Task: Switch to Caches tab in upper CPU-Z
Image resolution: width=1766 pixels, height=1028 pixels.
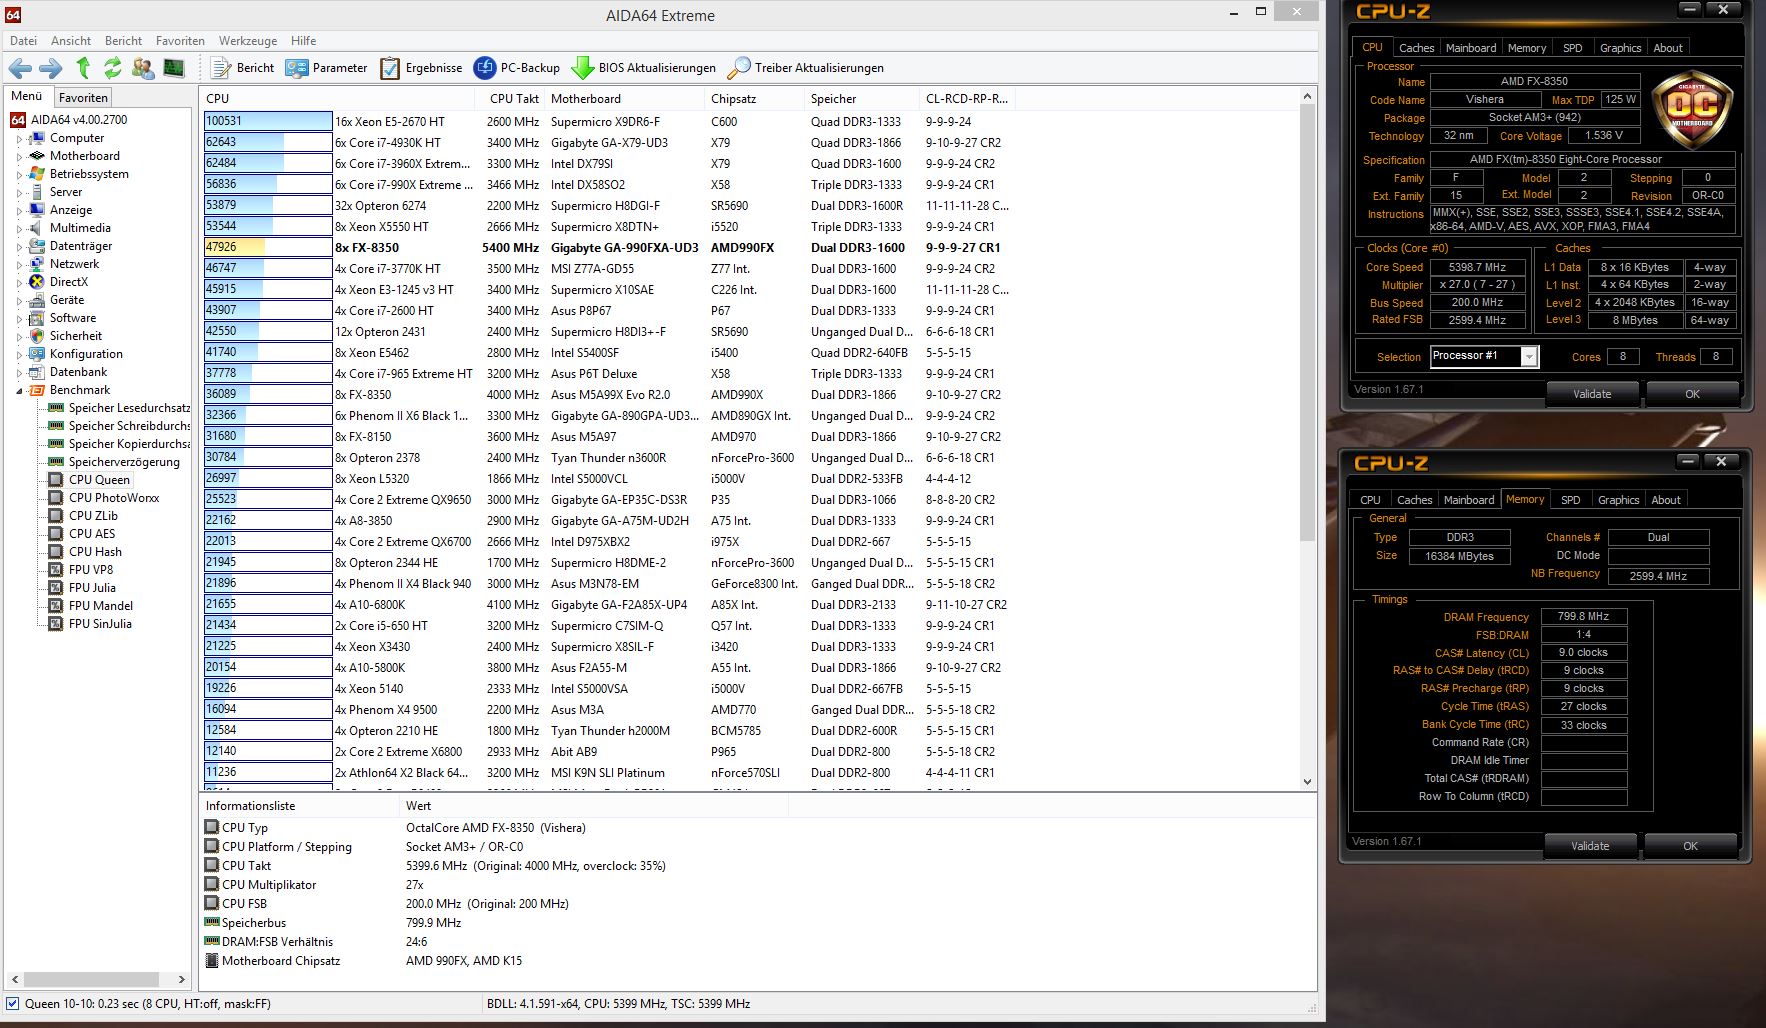Action: [x=1416, y=48]
